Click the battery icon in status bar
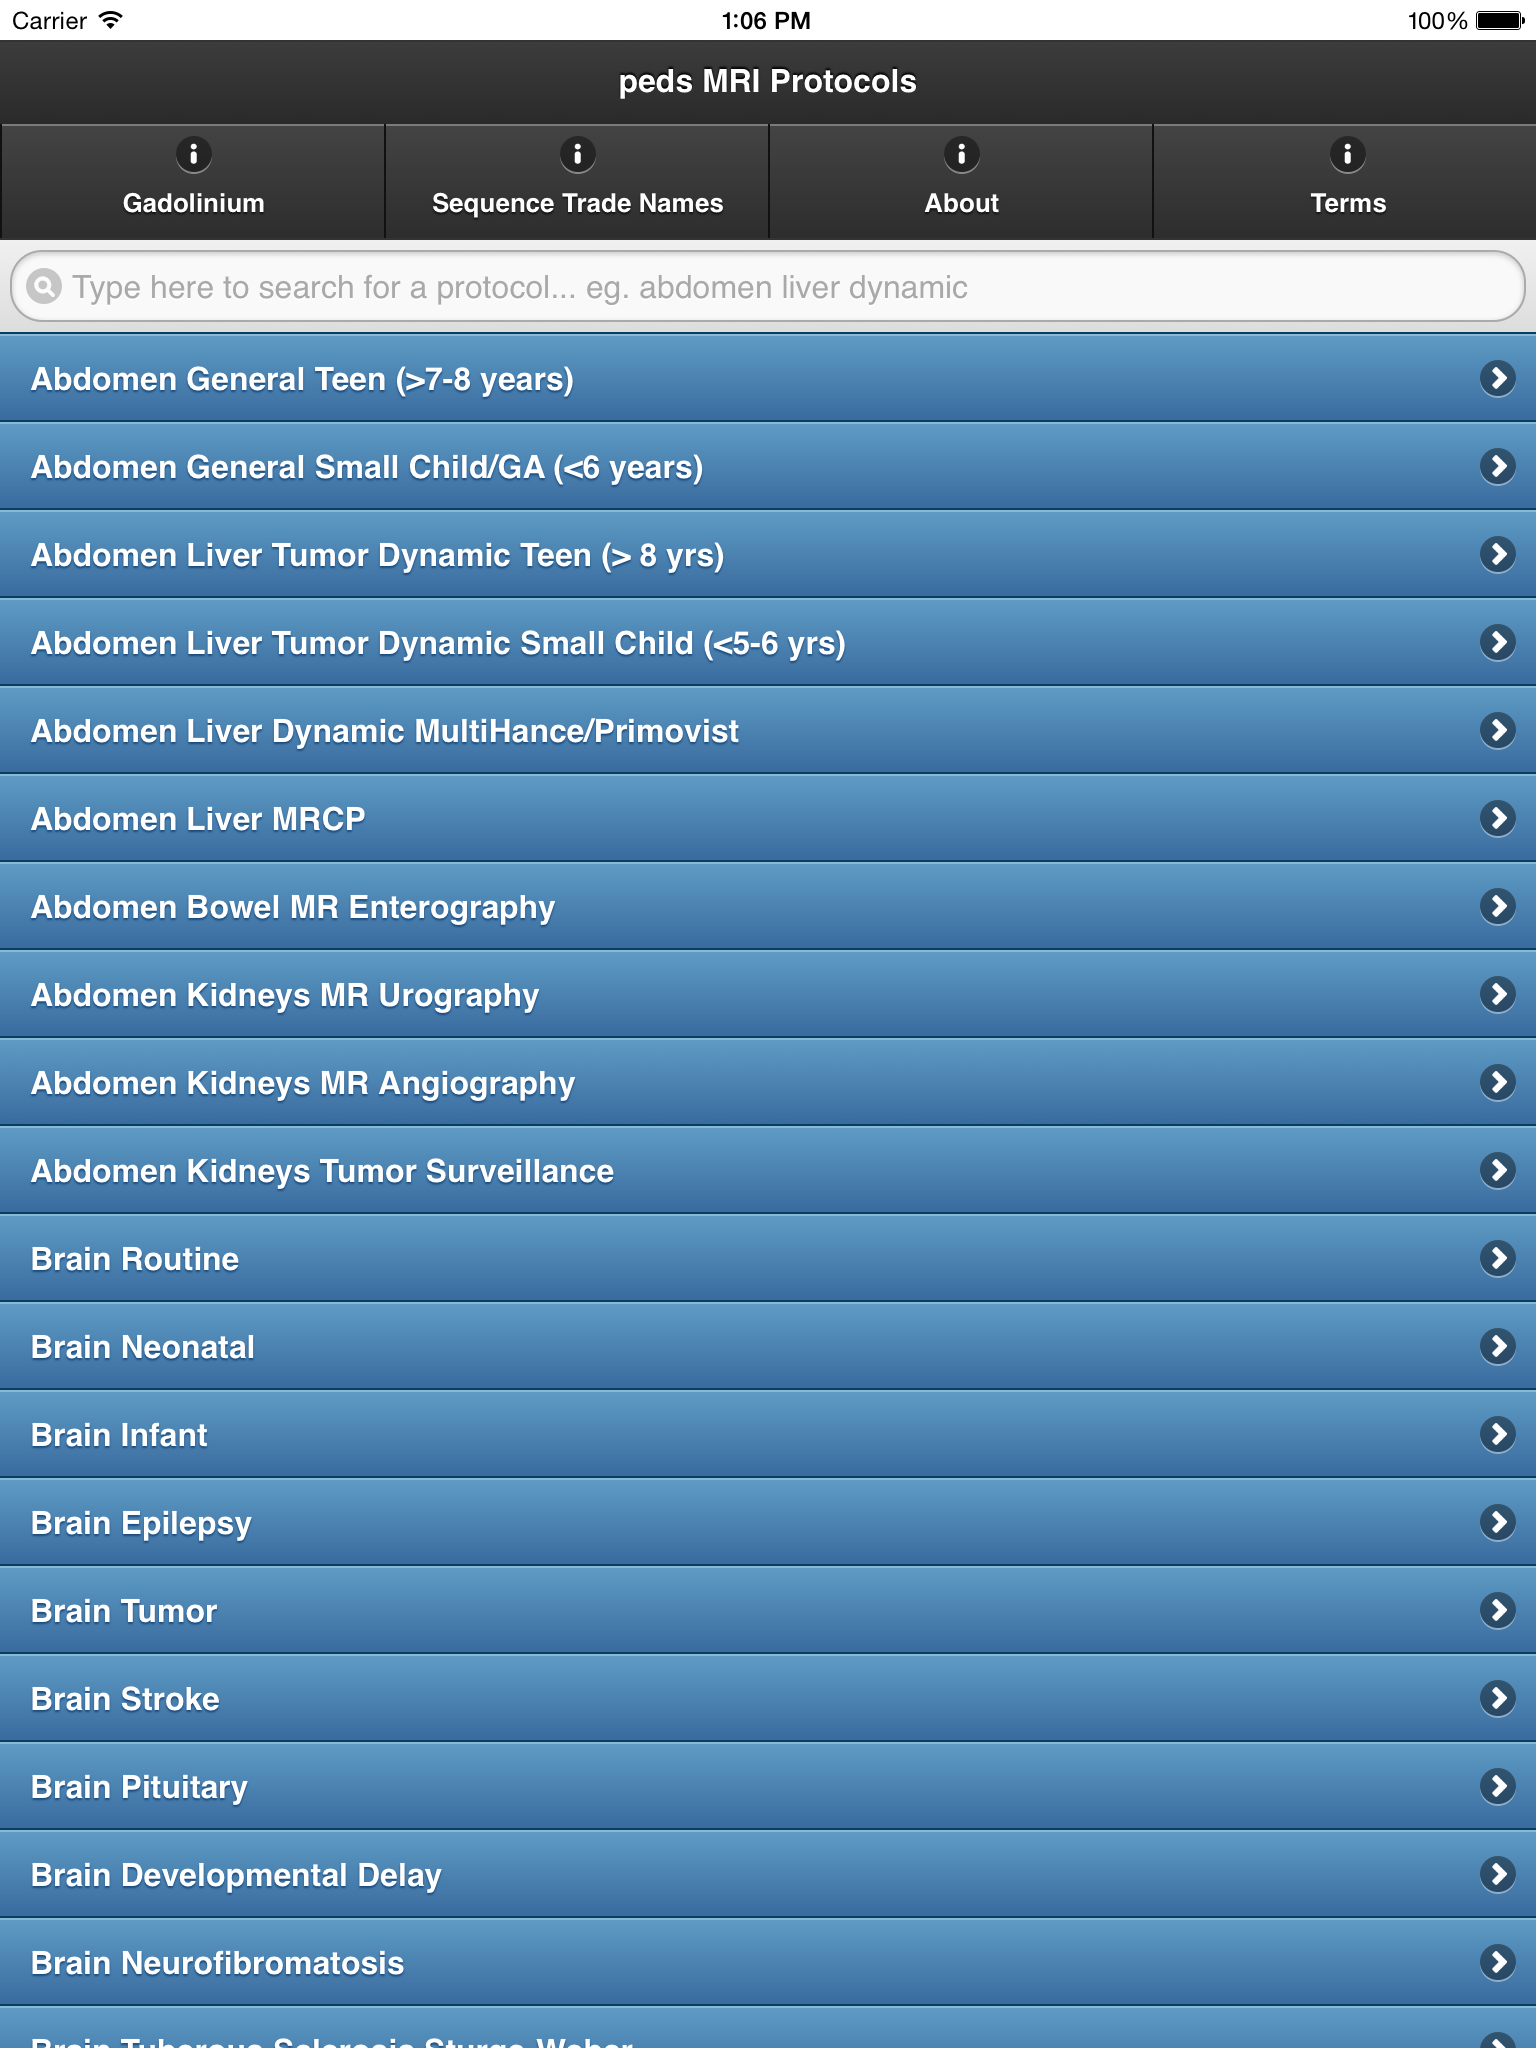This screenshot has height=2048, width=1536. tap(1500, 20)
